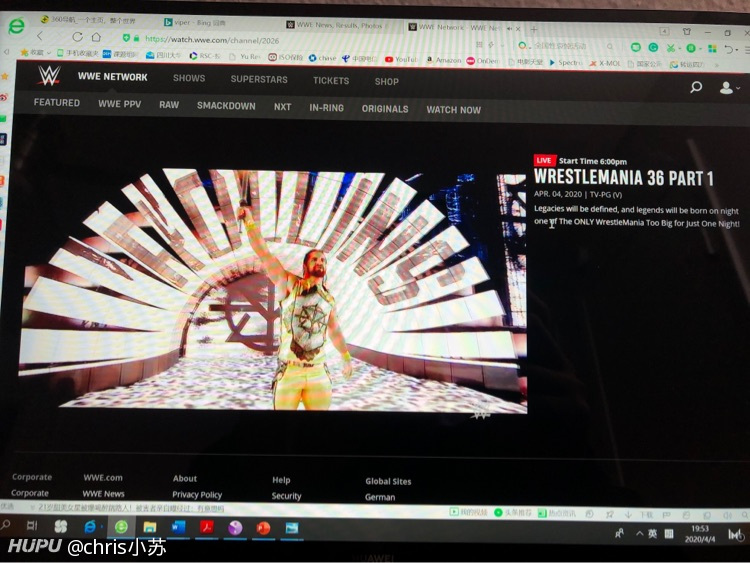Select ORIGINALS in sub-navigation

[x=385, y=109]
